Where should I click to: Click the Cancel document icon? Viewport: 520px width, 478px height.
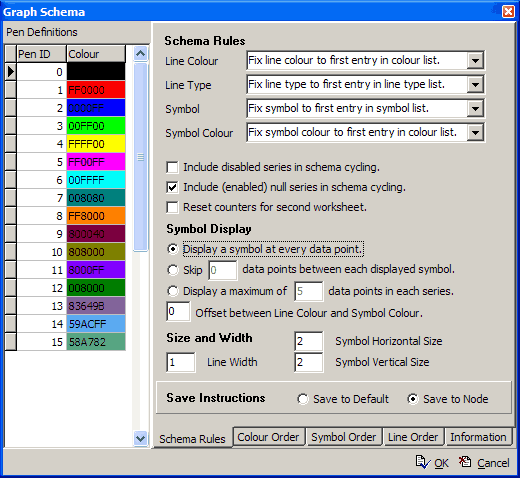[465, 462]
